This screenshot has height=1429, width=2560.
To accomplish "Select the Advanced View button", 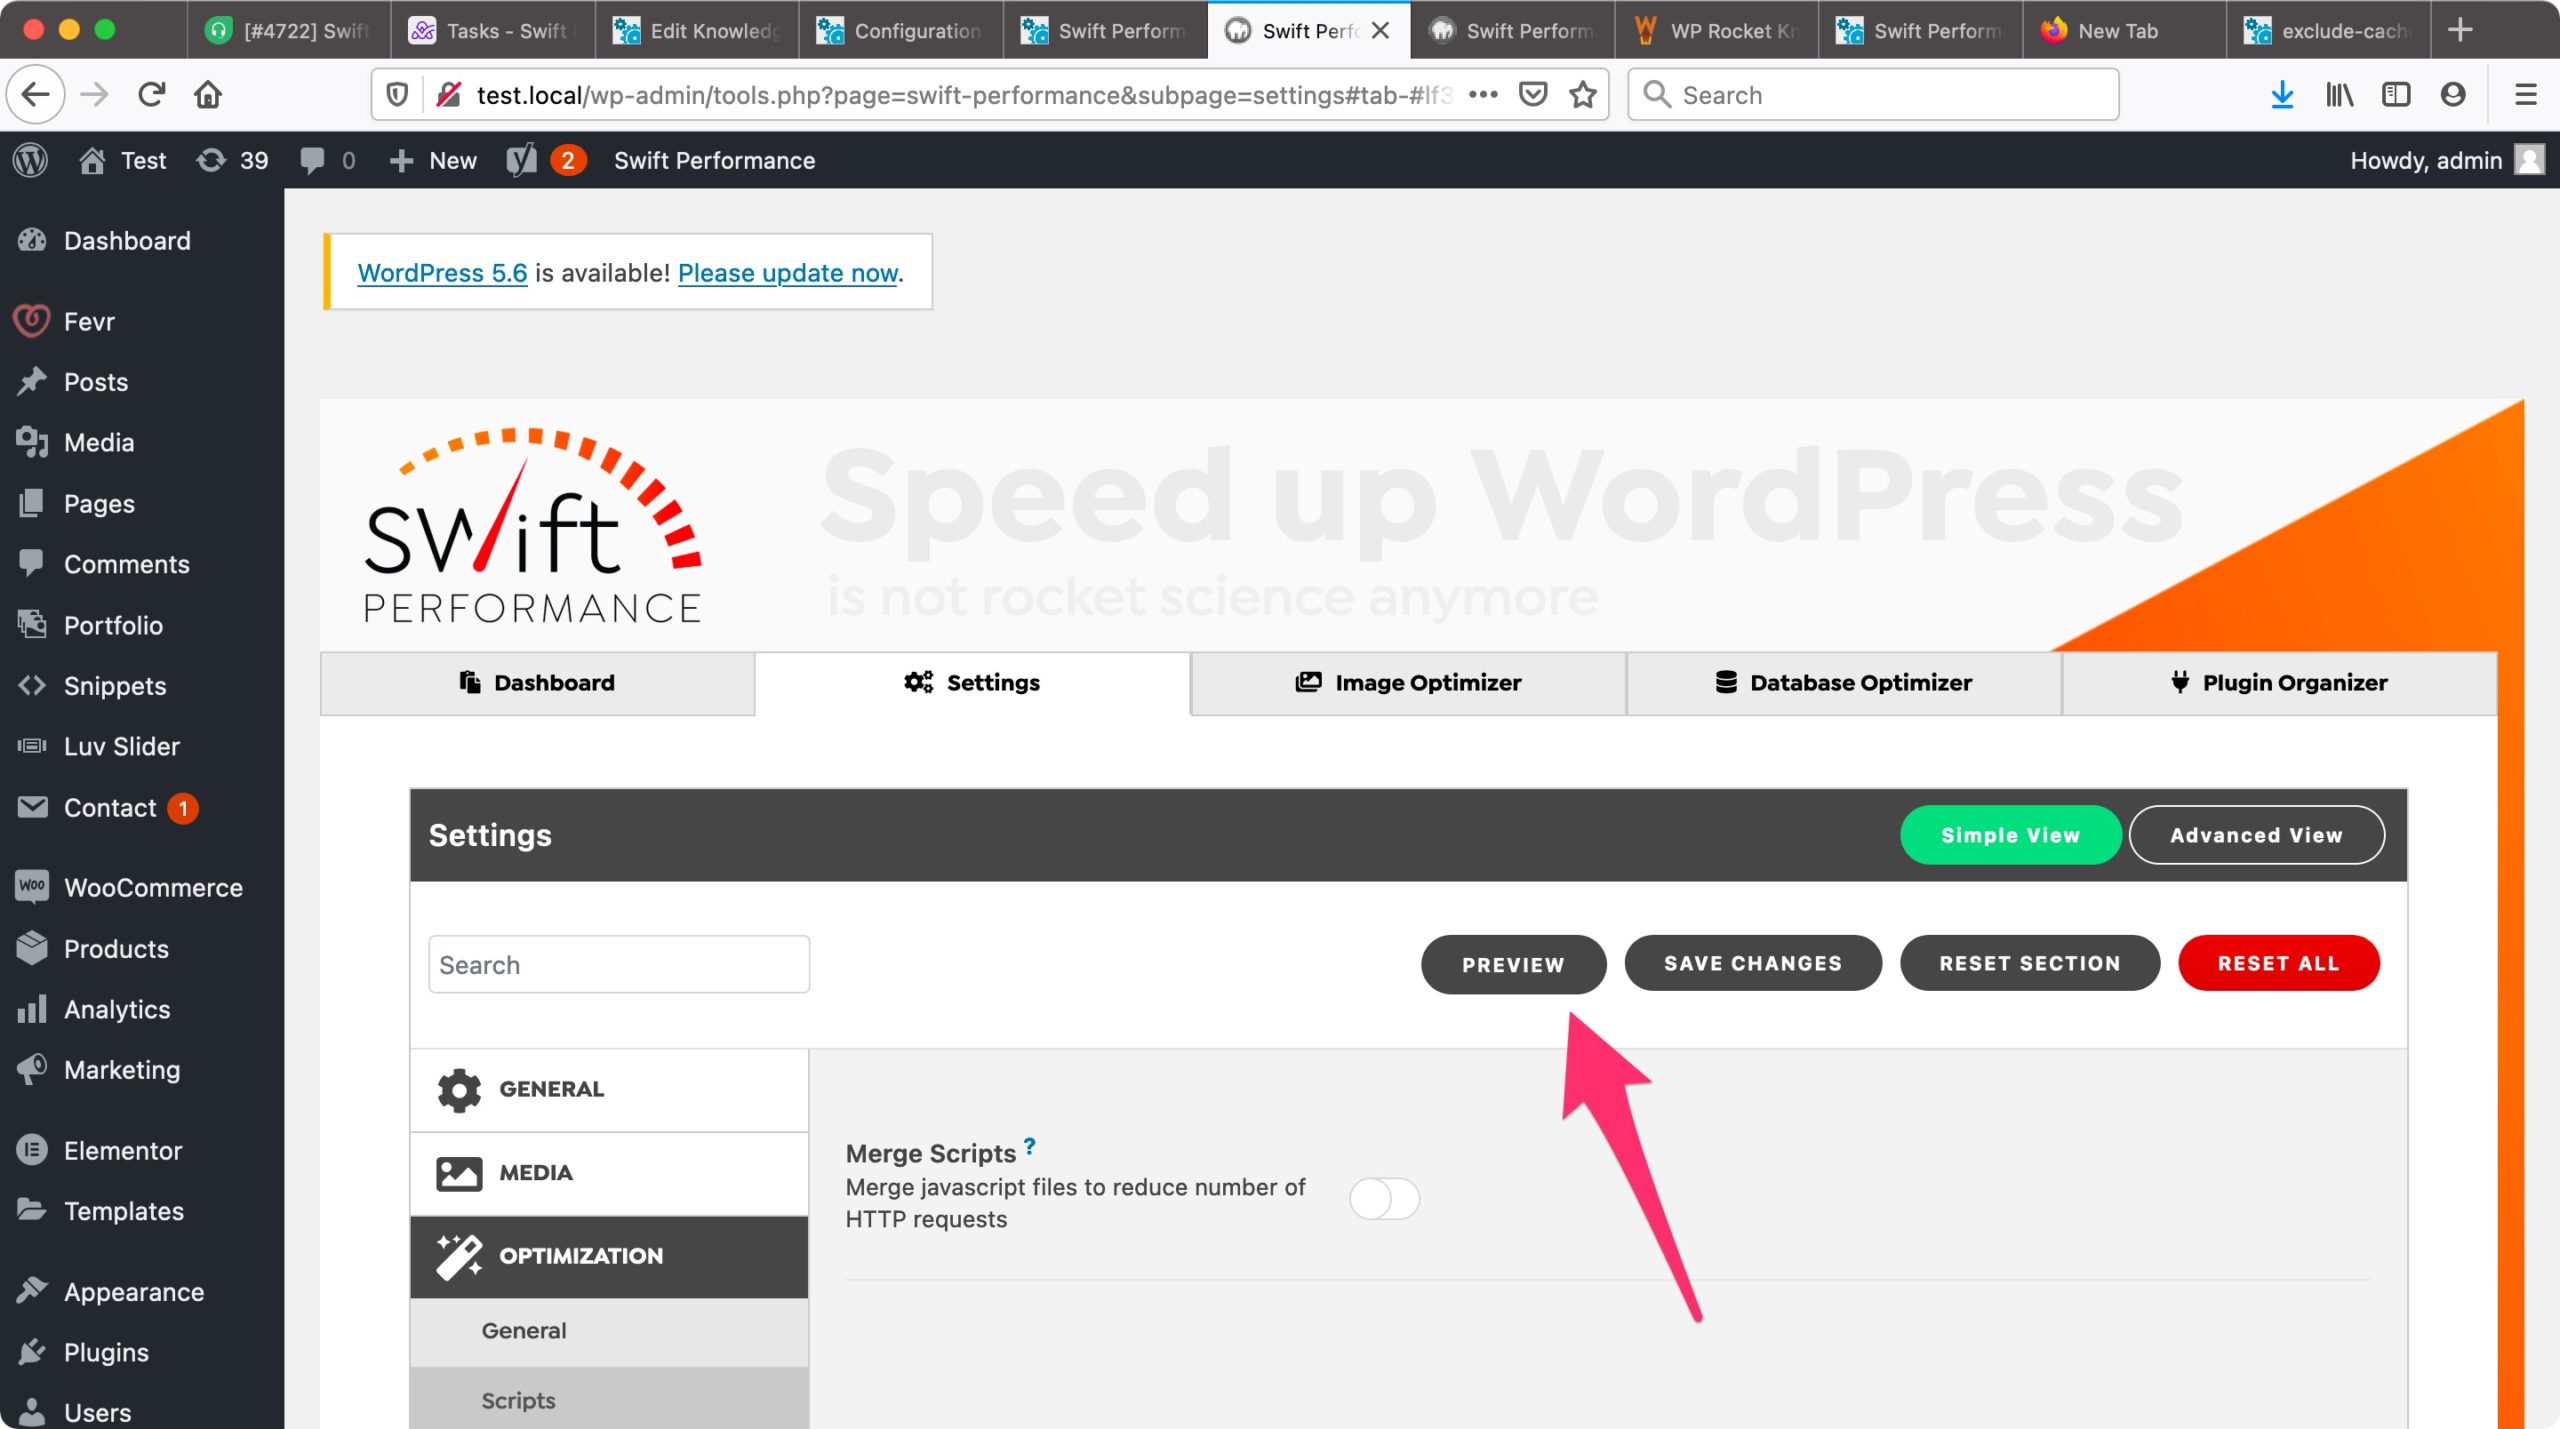I will [2256, 835].
